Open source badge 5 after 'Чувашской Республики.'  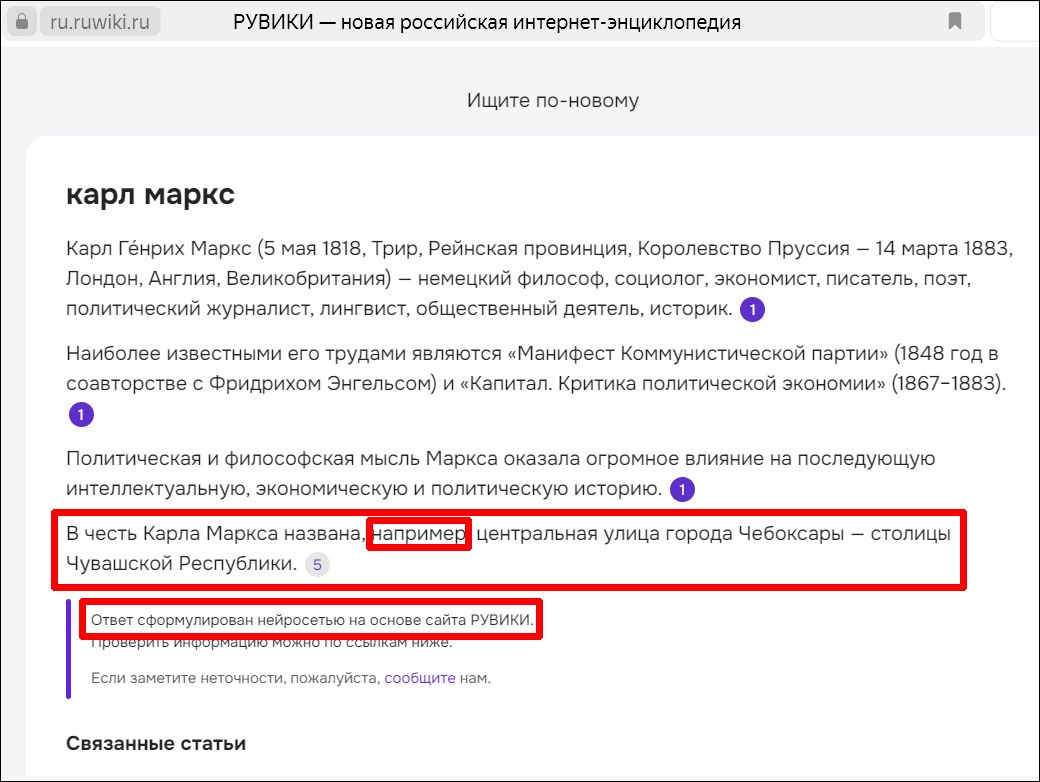pos(317,565)
